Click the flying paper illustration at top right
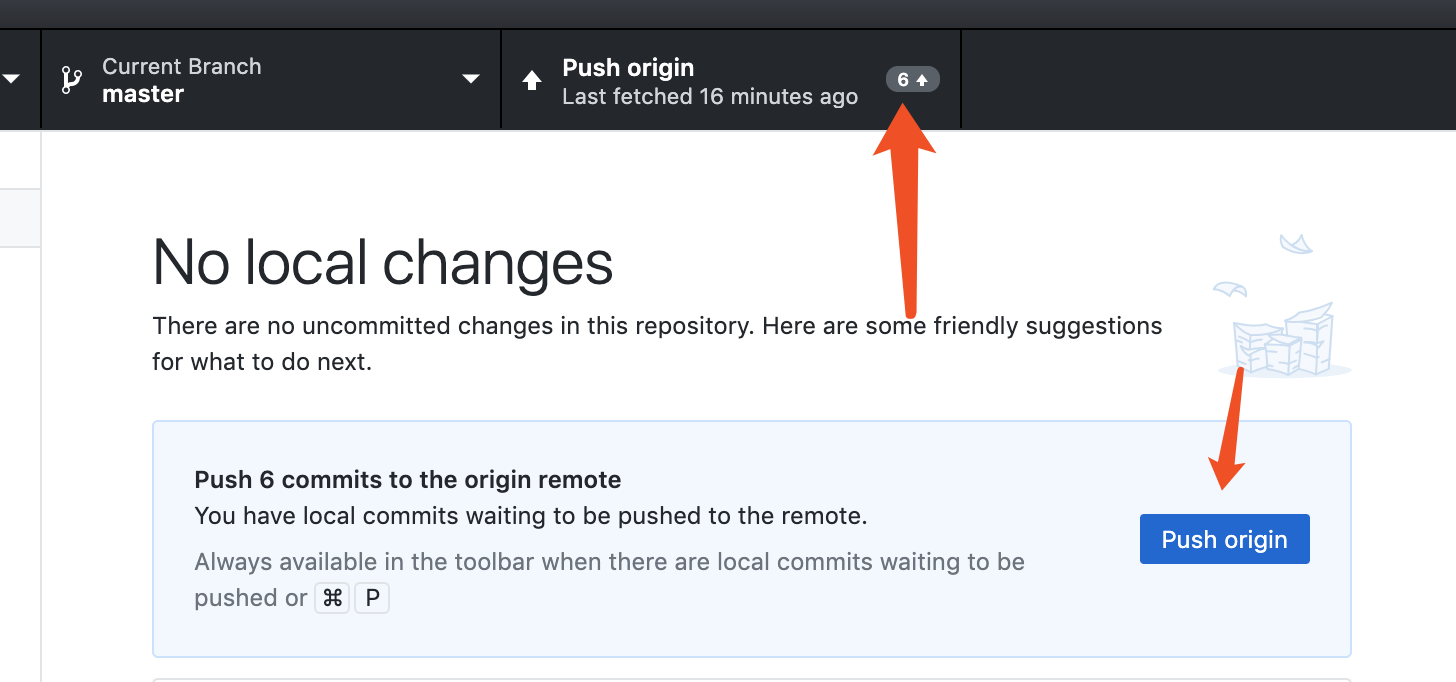The image size is (1456, 682). (x=1296, y=243)
